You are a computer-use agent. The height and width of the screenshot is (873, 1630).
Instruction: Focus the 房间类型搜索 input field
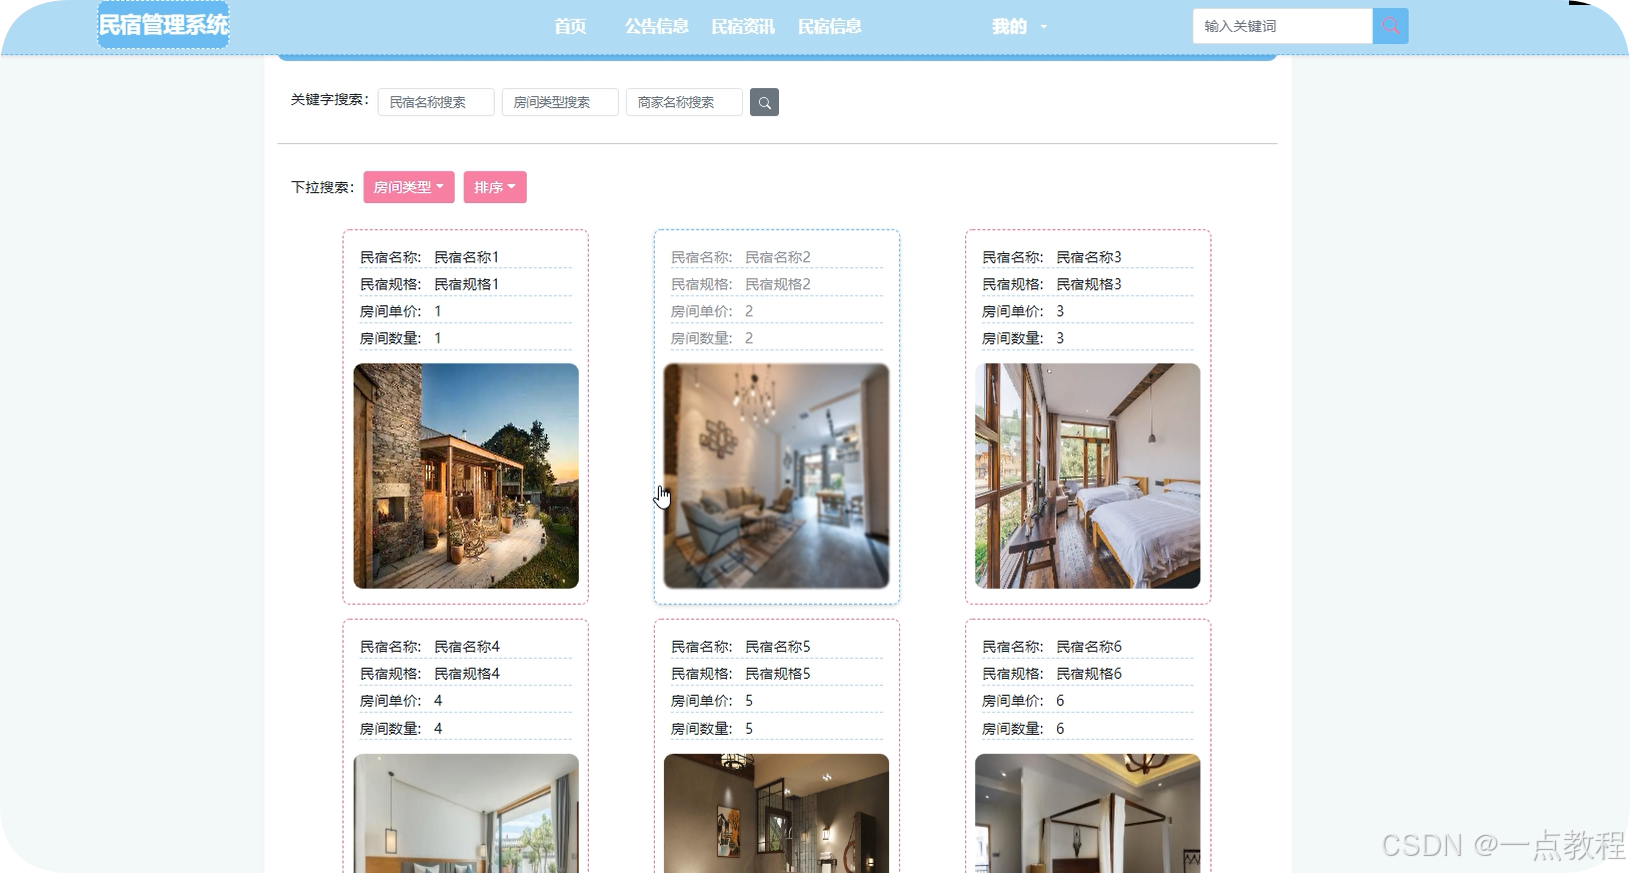pos(560,102)
